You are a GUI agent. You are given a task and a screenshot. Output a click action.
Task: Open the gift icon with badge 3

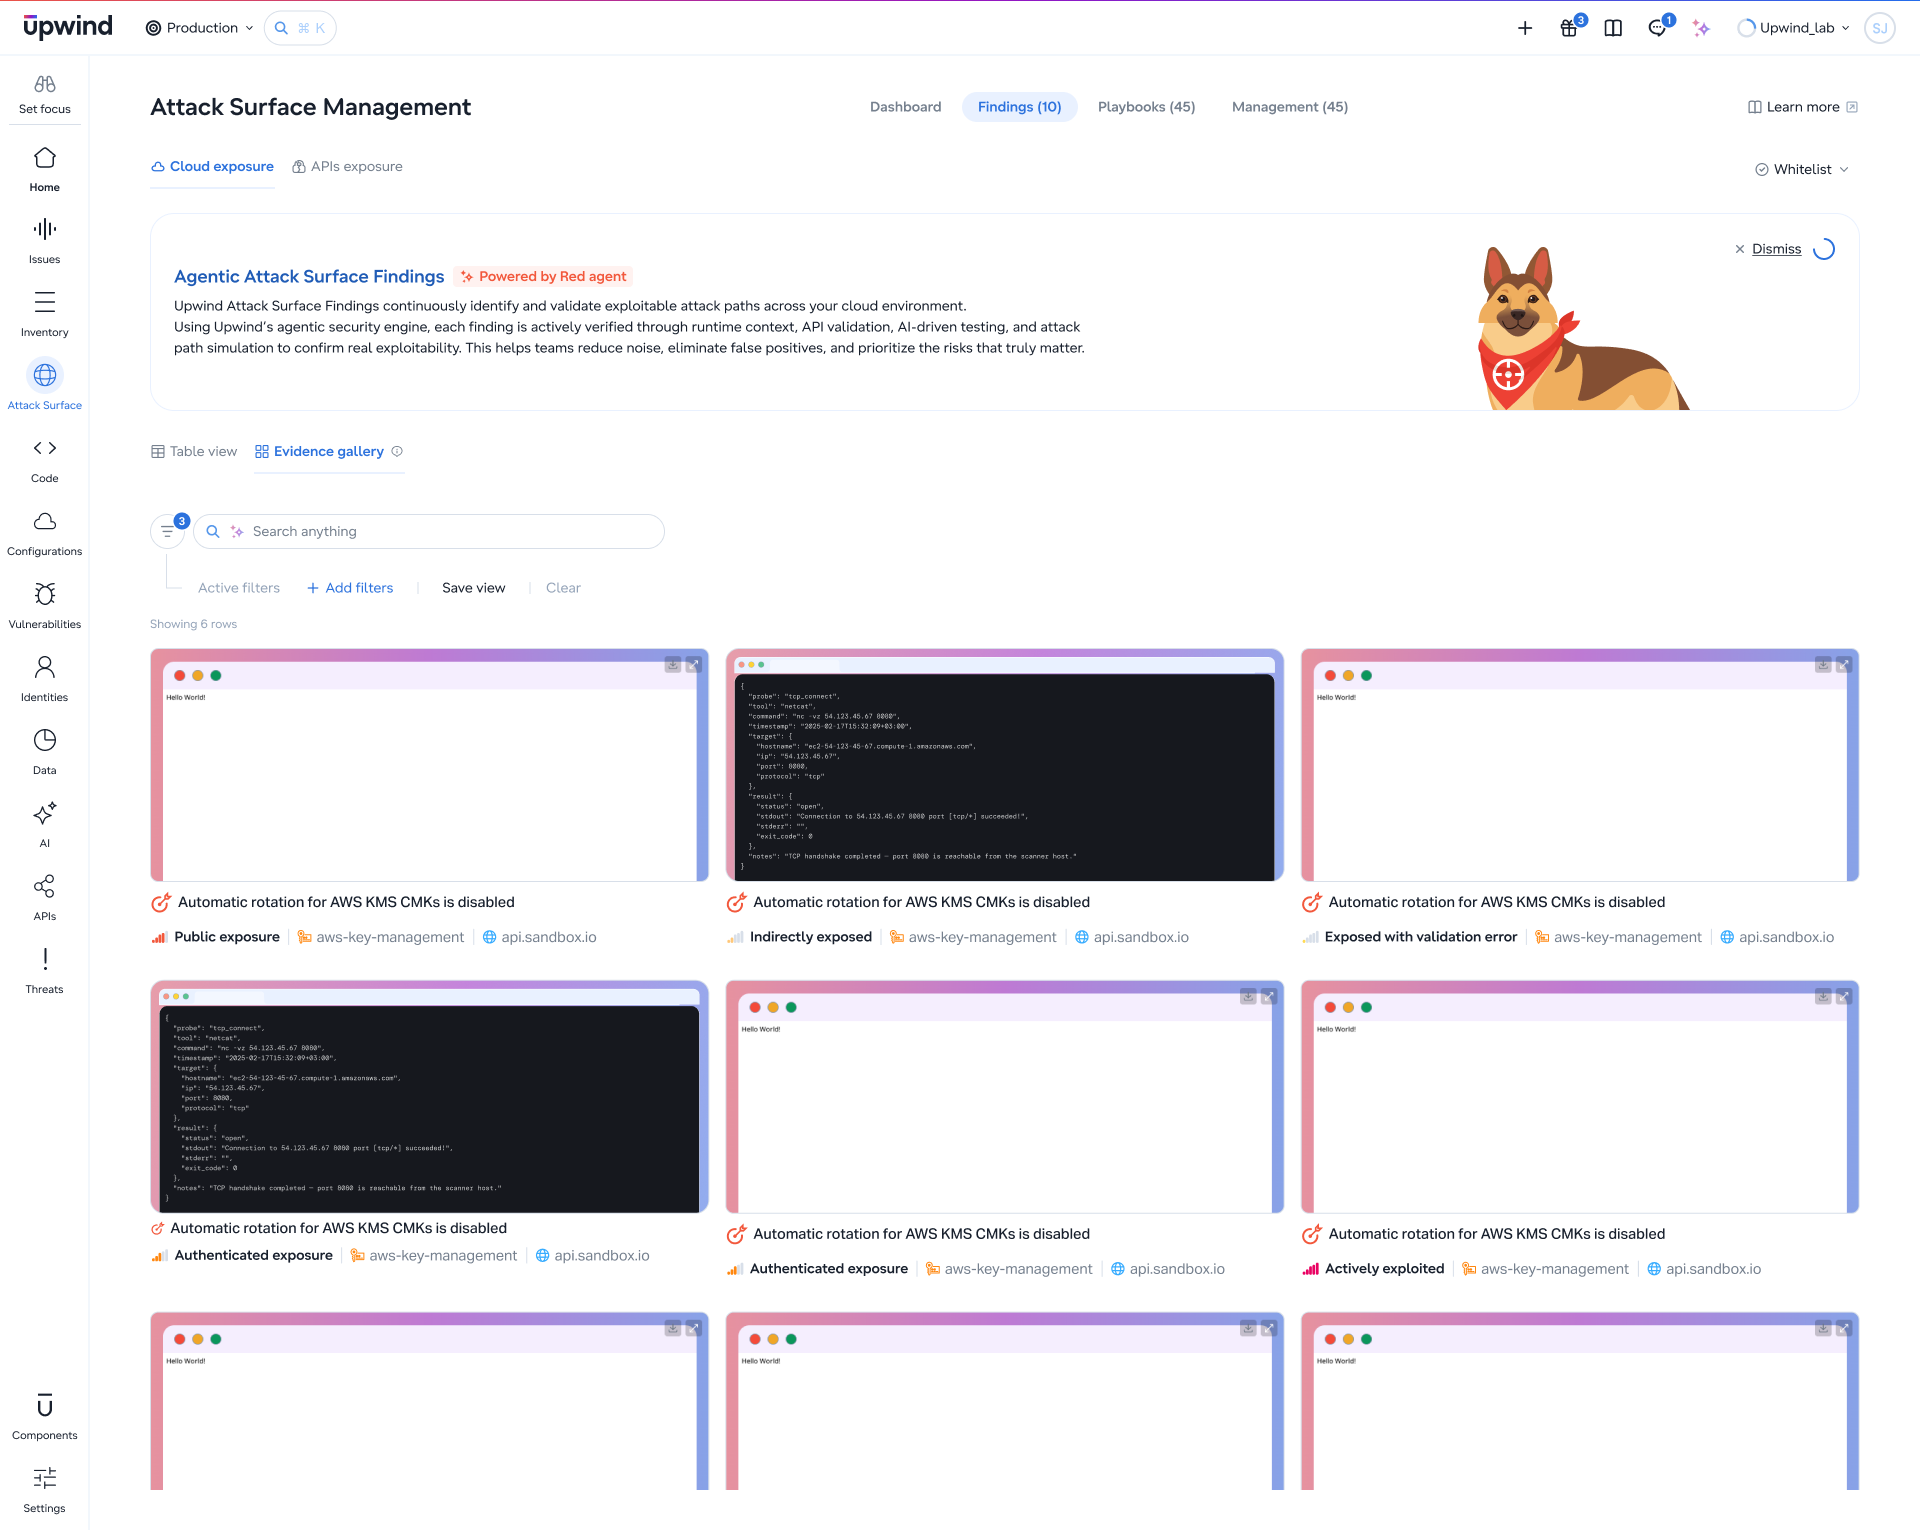pyautogui.click(x=1569, y=28)
